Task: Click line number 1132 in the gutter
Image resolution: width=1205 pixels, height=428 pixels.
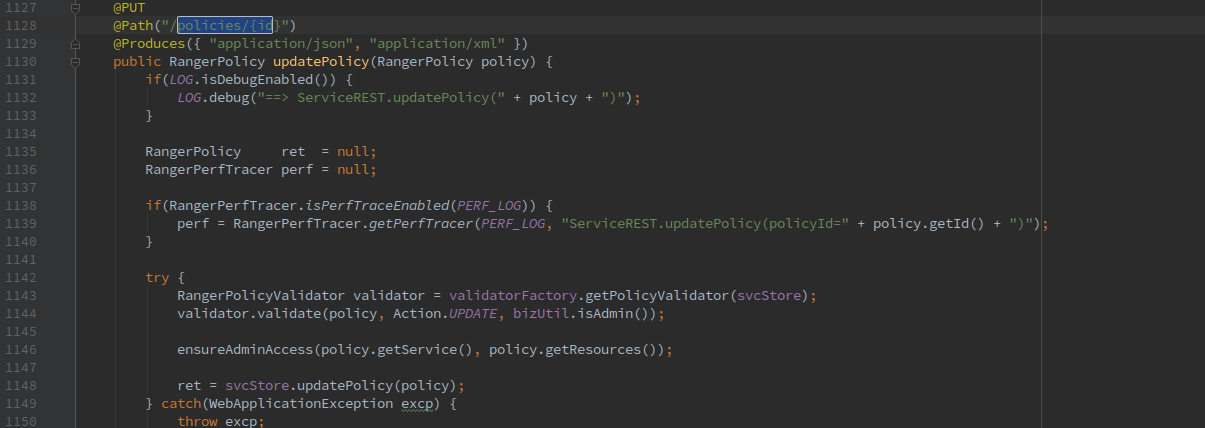Action: [x=21, y=98]
